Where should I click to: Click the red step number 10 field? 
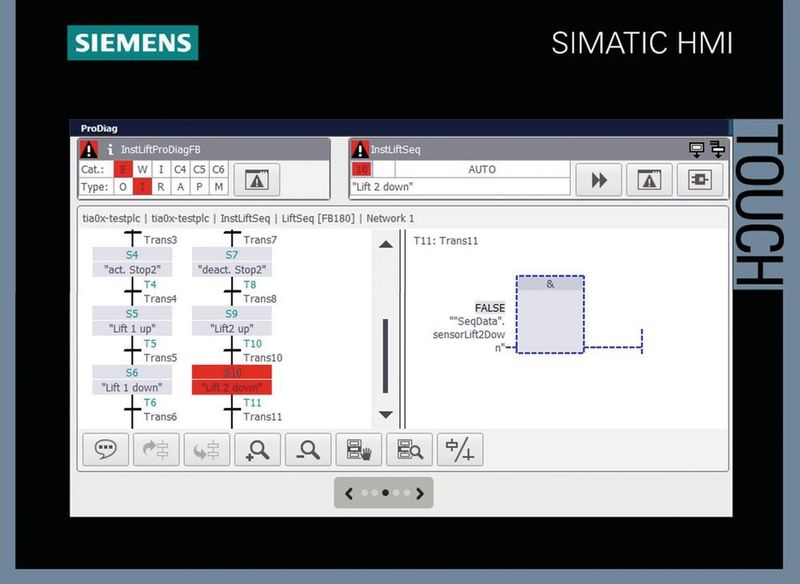[362, 169]
